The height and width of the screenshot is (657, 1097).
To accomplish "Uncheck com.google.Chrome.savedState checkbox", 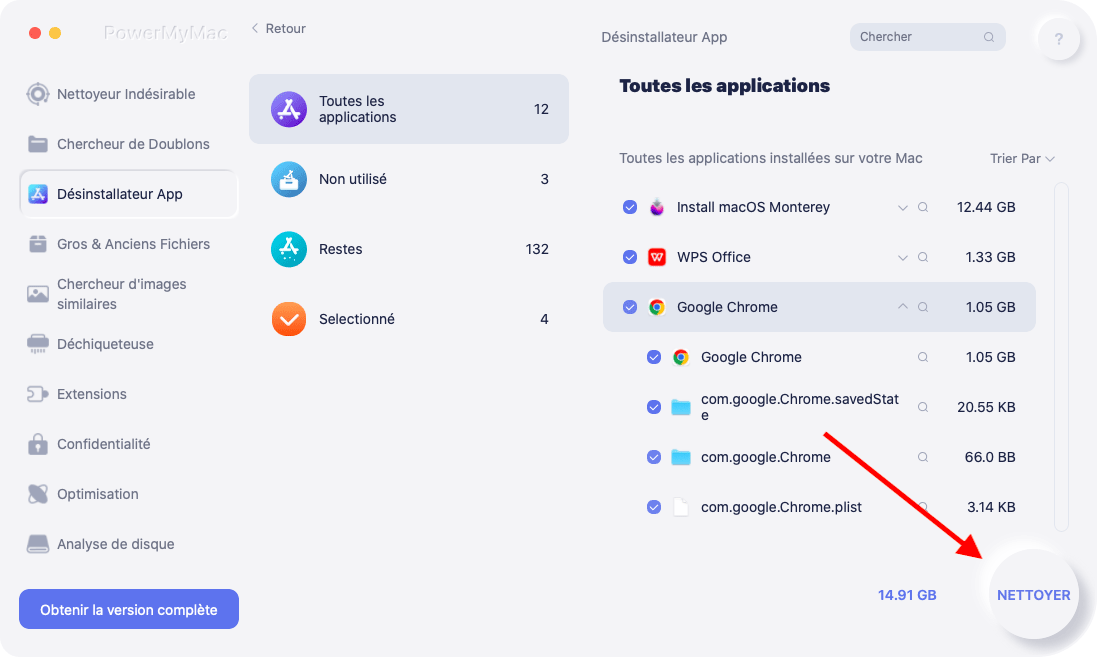I will (x=653, y=407).
